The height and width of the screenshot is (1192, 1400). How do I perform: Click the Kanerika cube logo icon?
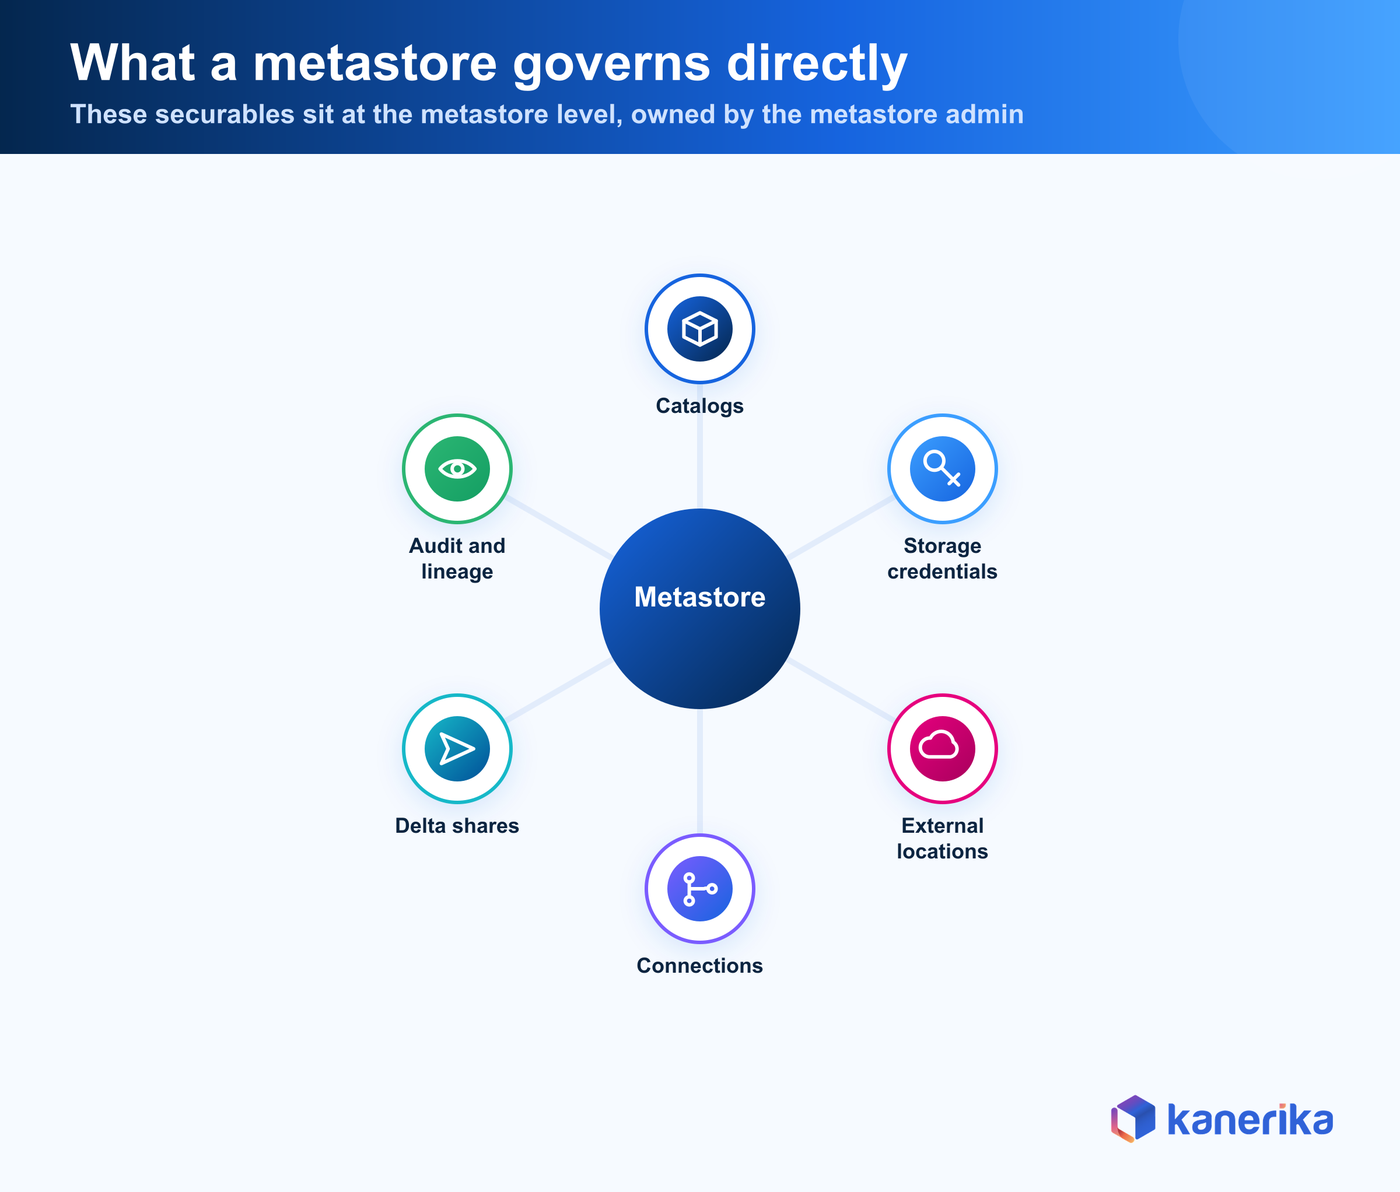click(1133, 1119)
